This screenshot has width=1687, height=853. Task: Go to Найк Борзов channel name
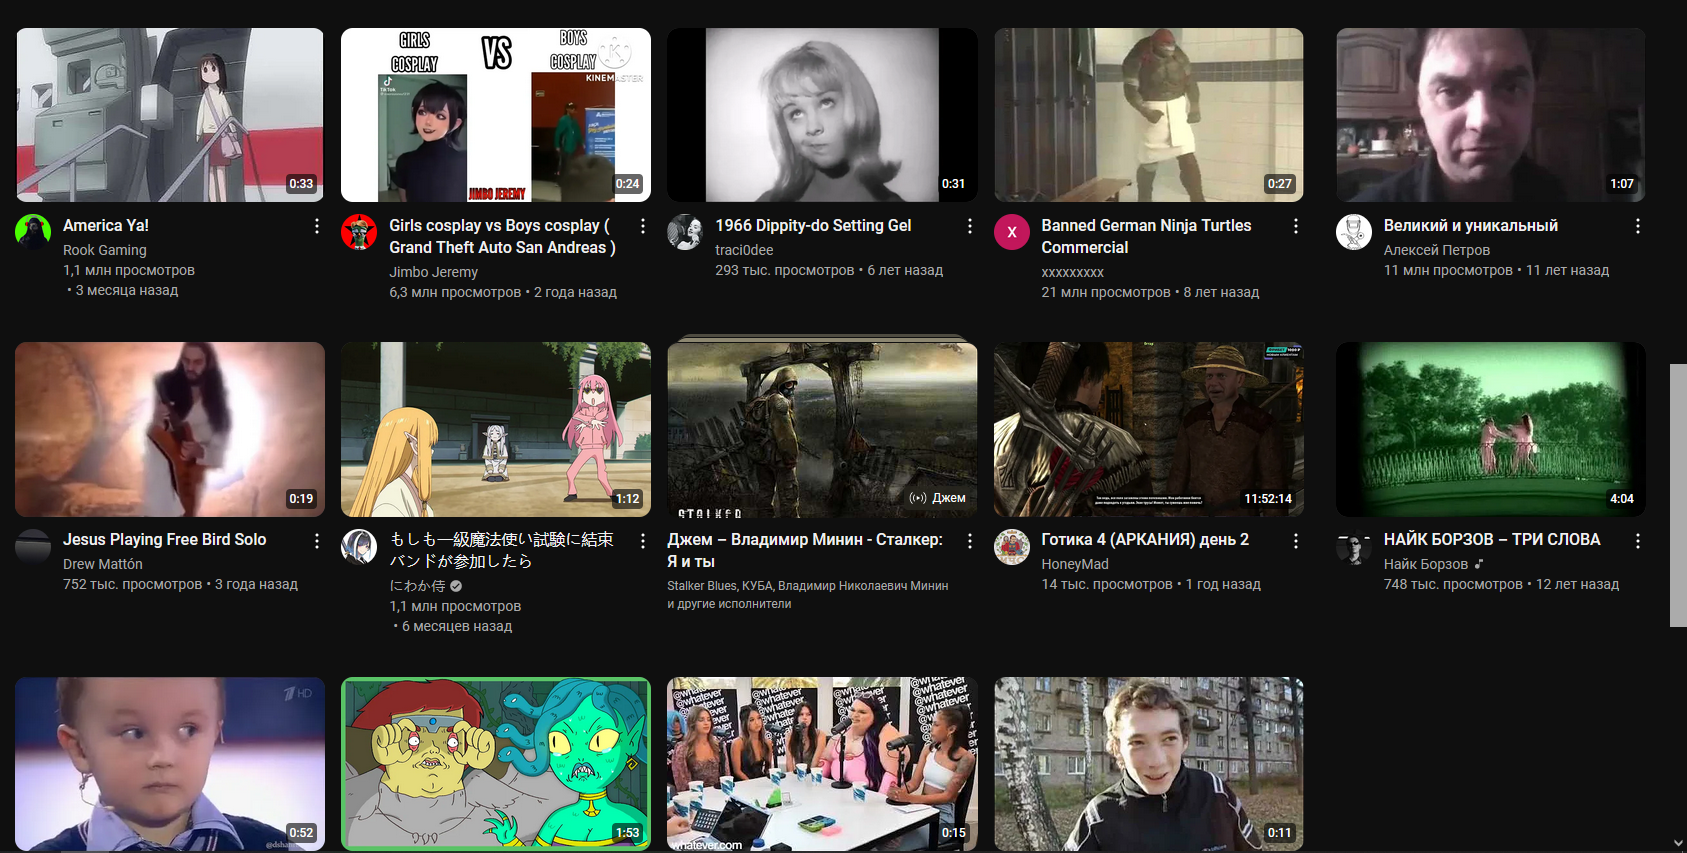tap(1426, 564)
